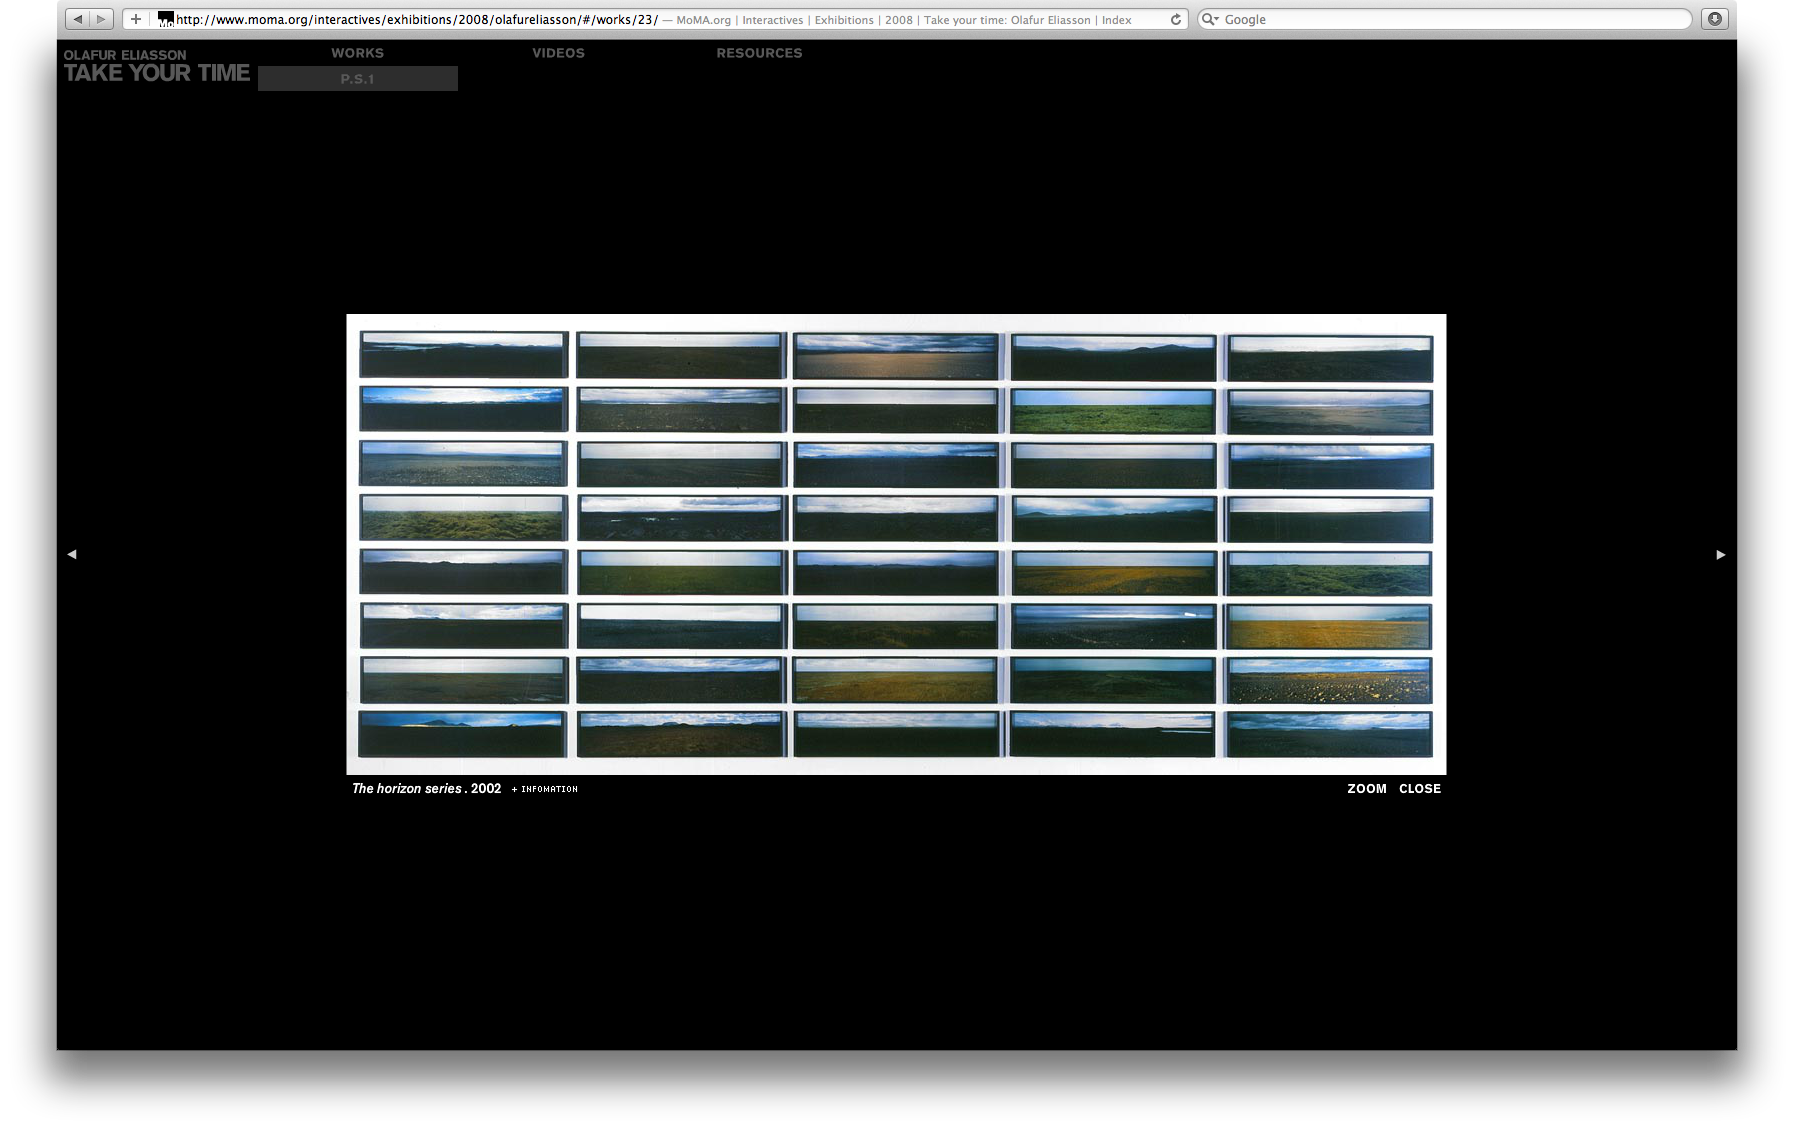Click the browser back arrow

pyautogui.click(x=79, y=18)
